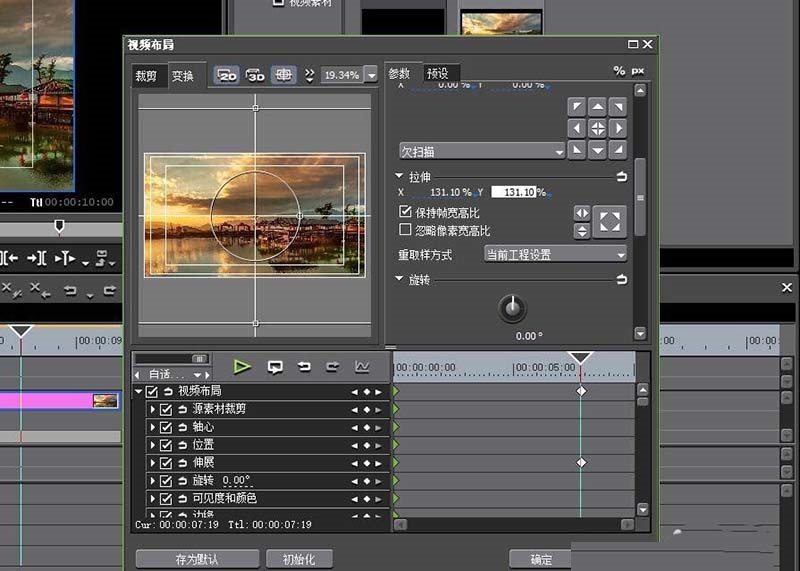Click the undo arrow in keyframe toolbar
800x571 pixels.
coord(304,367)
